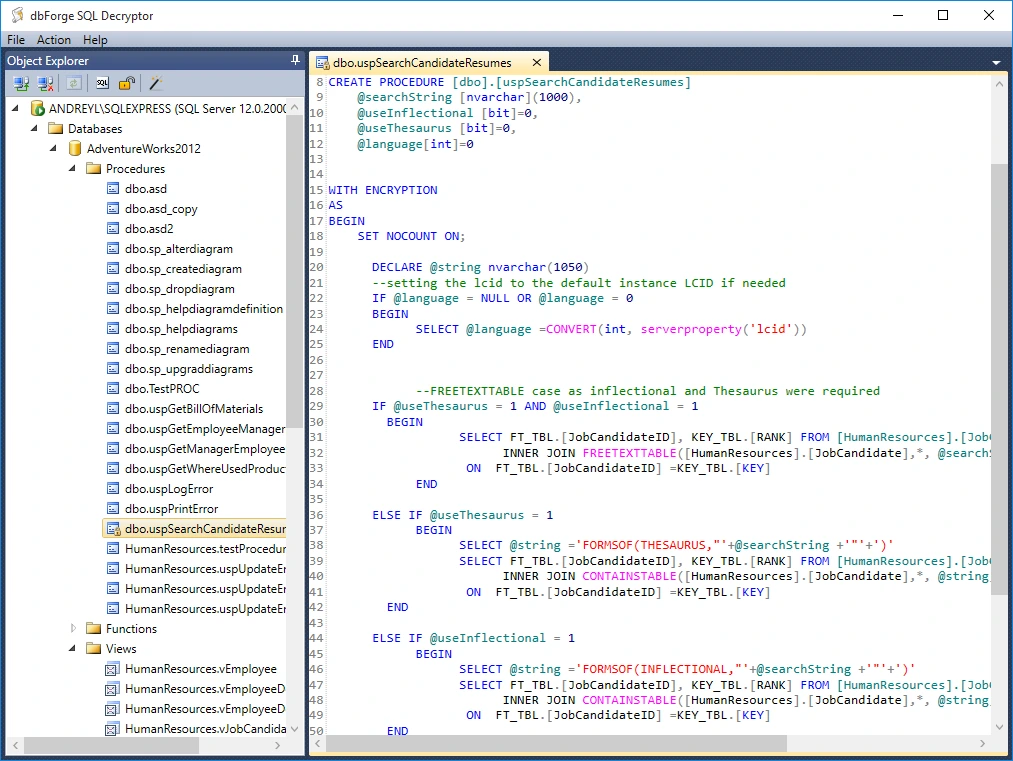Collapse the Views folder
Viewport: 1013px width, 761px height.
click(x=73, y=649)
